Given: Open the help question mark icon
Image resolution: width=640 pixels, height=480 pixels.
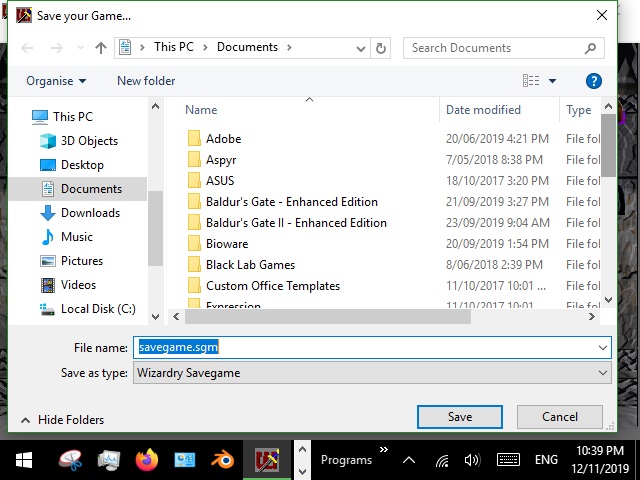Looking at the screenshot, I should pyautogui.click(x=593, y=81).
